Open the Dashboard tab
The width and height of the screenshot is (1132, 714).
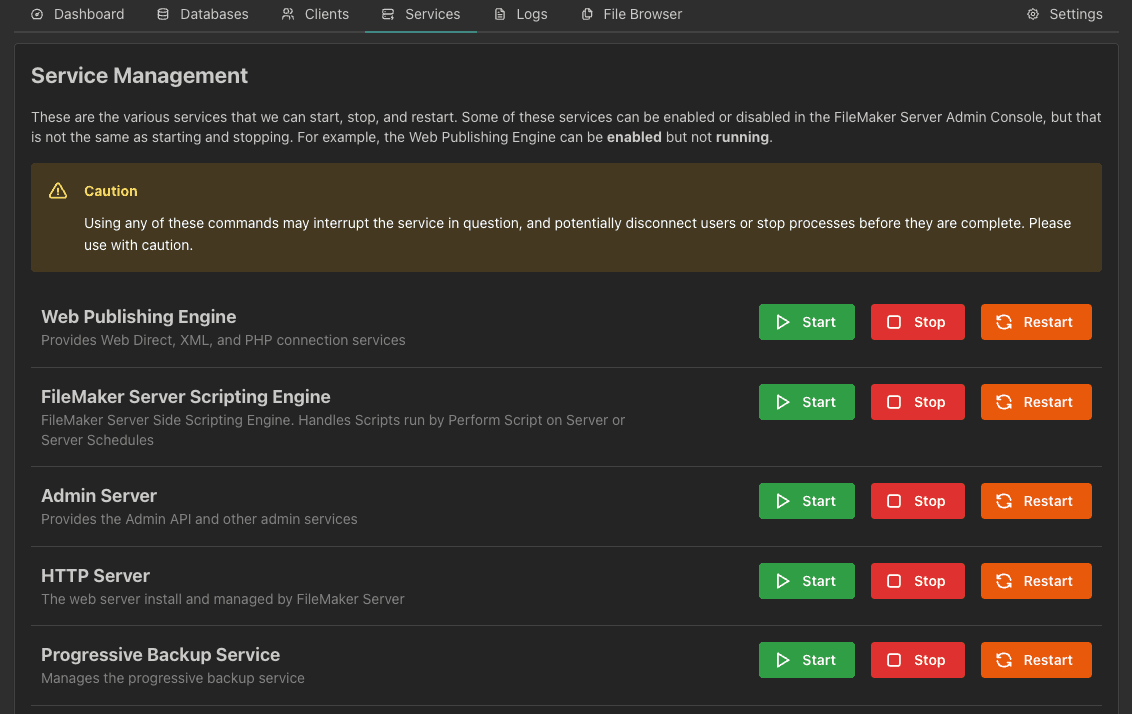tap(78, 14)
